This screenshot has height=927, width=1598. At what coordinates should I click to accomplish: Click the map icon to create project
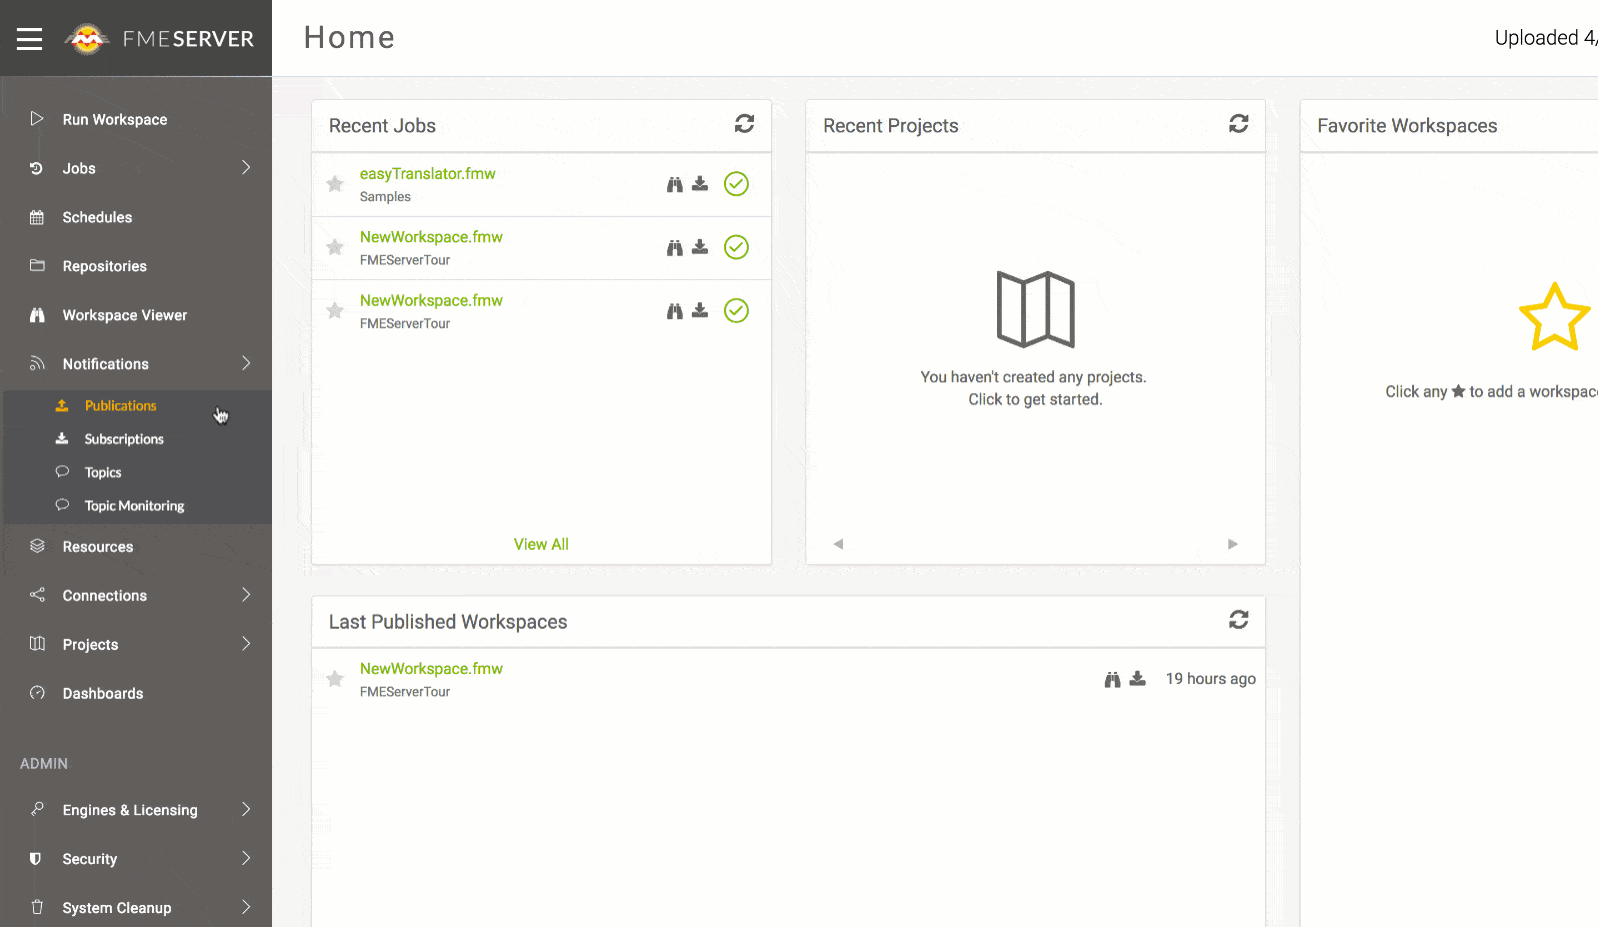pos(1036,309)
